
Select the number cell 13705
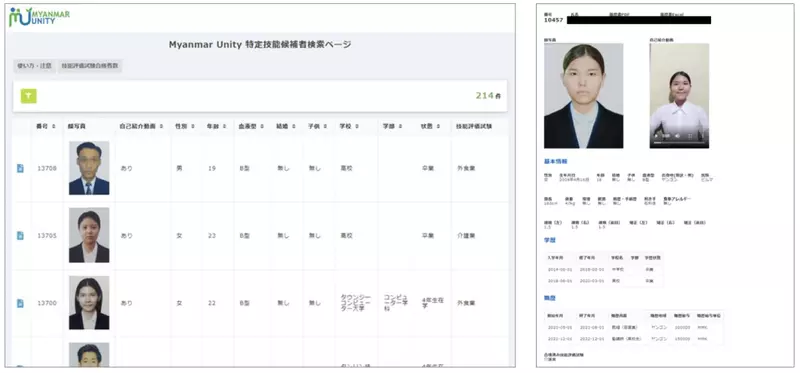tap(47, 236)
